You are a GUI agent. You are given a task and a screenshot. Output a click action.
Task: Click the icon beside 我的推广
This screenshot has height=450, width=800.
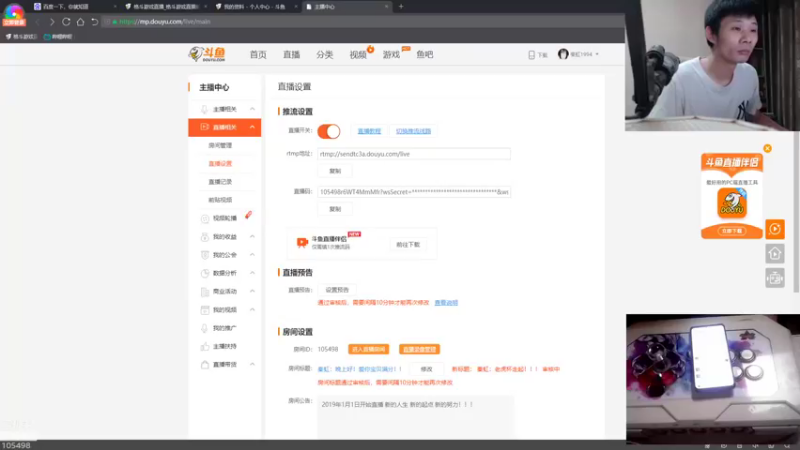tap(204, 328)
